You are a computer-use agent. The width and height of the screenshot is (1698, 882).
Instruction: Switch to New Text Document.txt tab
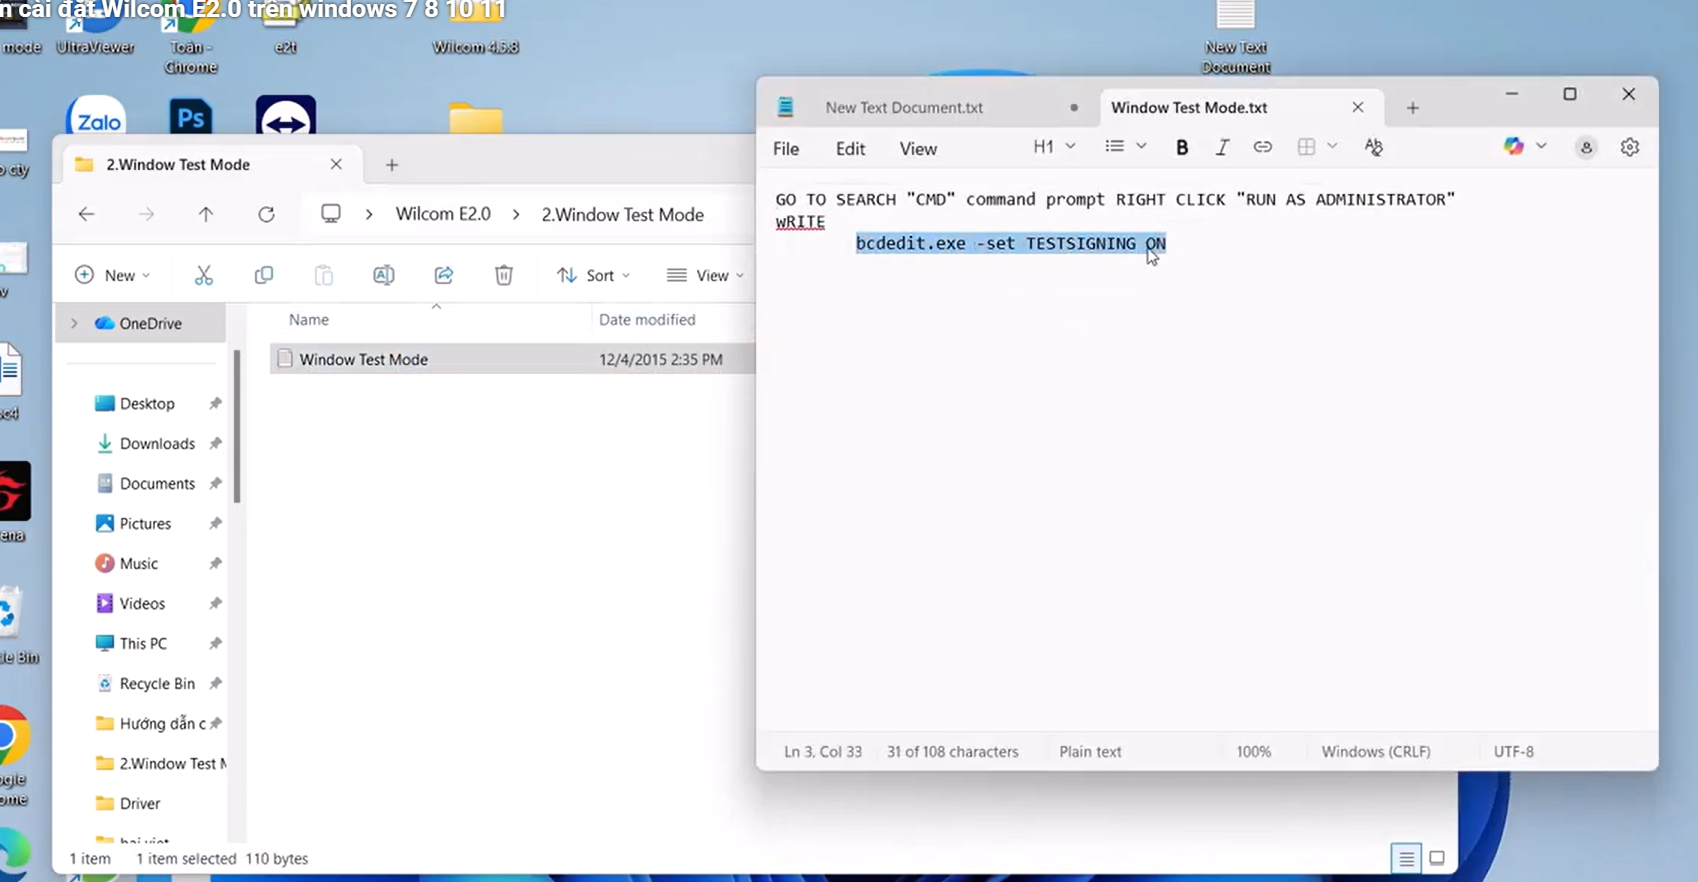tap(904, 107)
